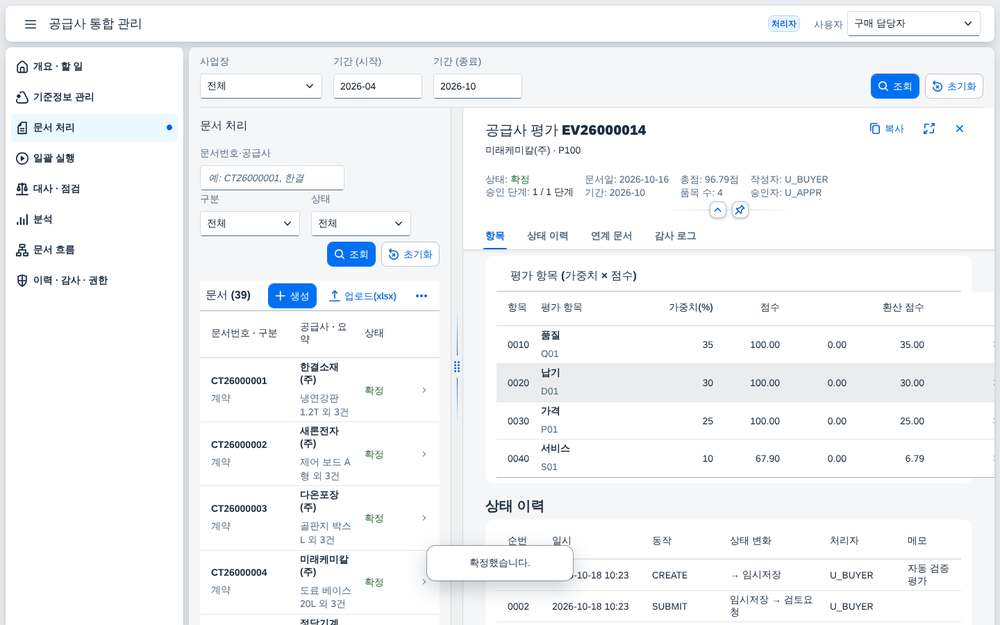Open 일괄 실행 sidebar item
Image resolution: width=1000 pixels, height=625 pixels.
[94, 158]
